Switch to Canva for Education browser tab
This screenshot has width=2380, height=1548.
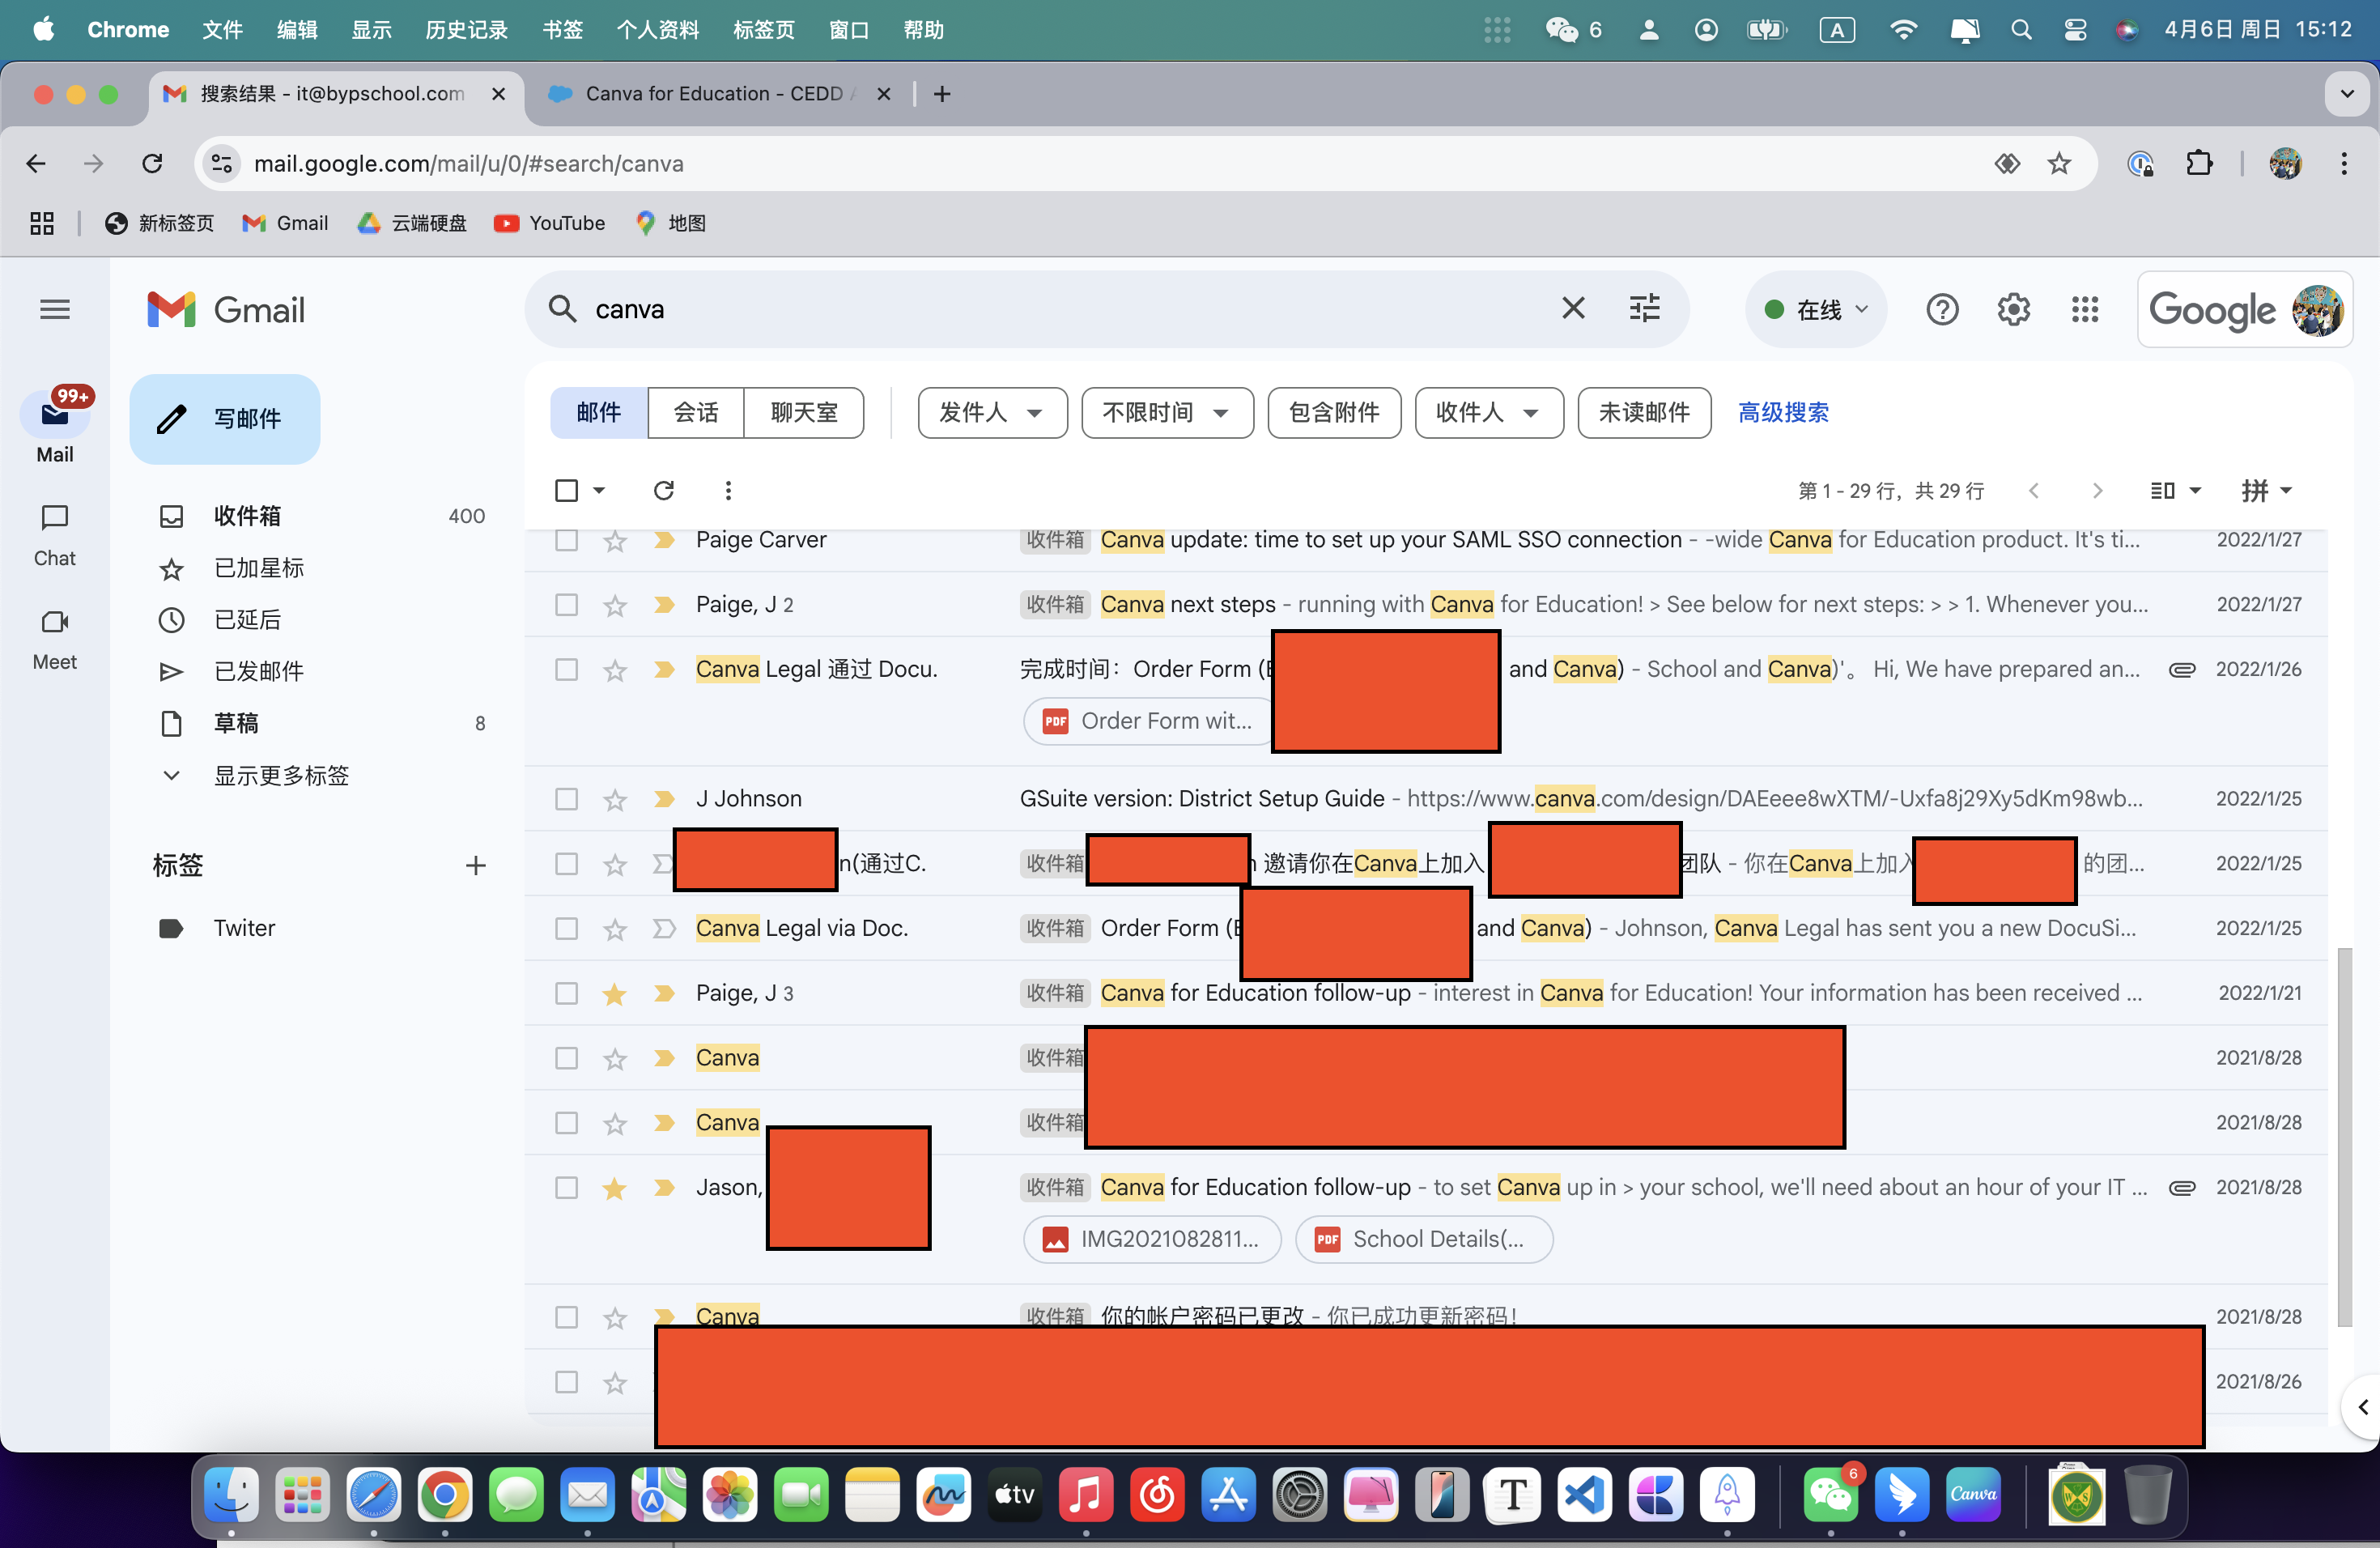715,94
